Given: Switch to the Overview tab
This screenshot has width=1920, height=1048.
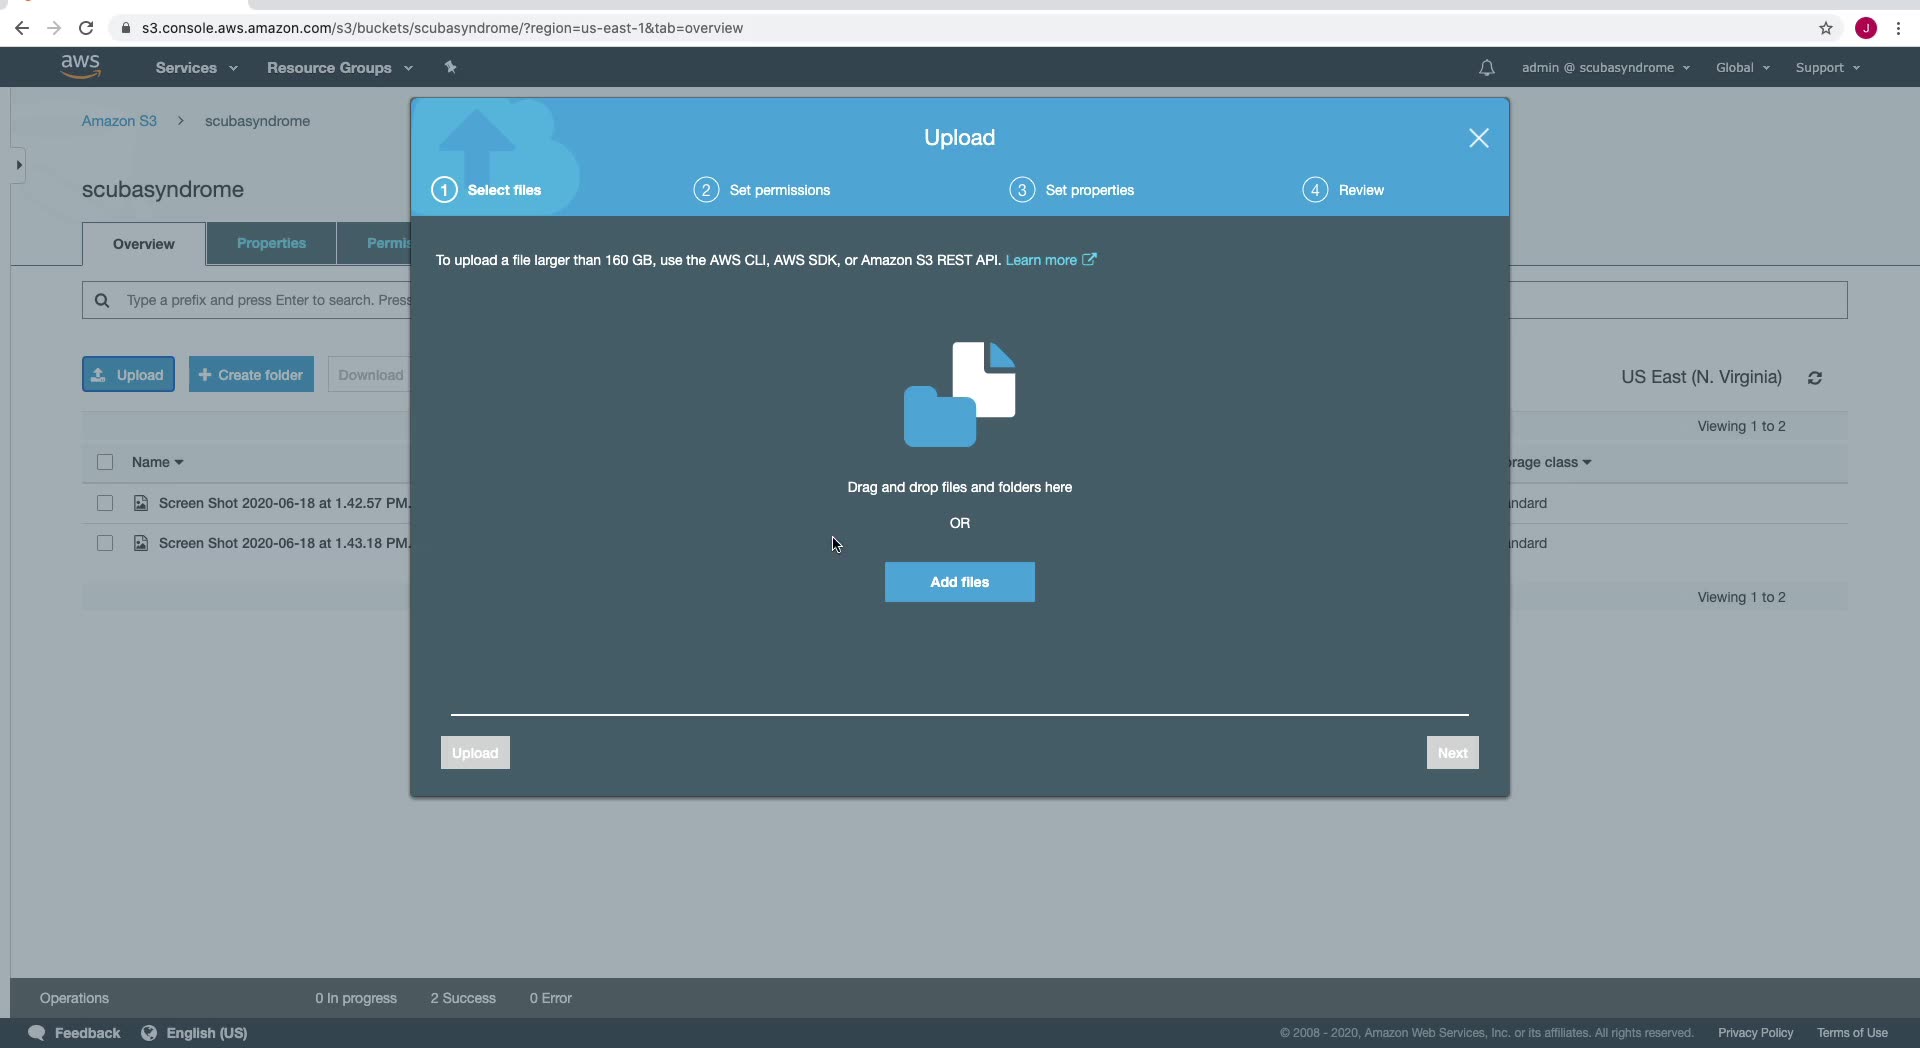Looking at the screenshot, I should click(144, 244).
